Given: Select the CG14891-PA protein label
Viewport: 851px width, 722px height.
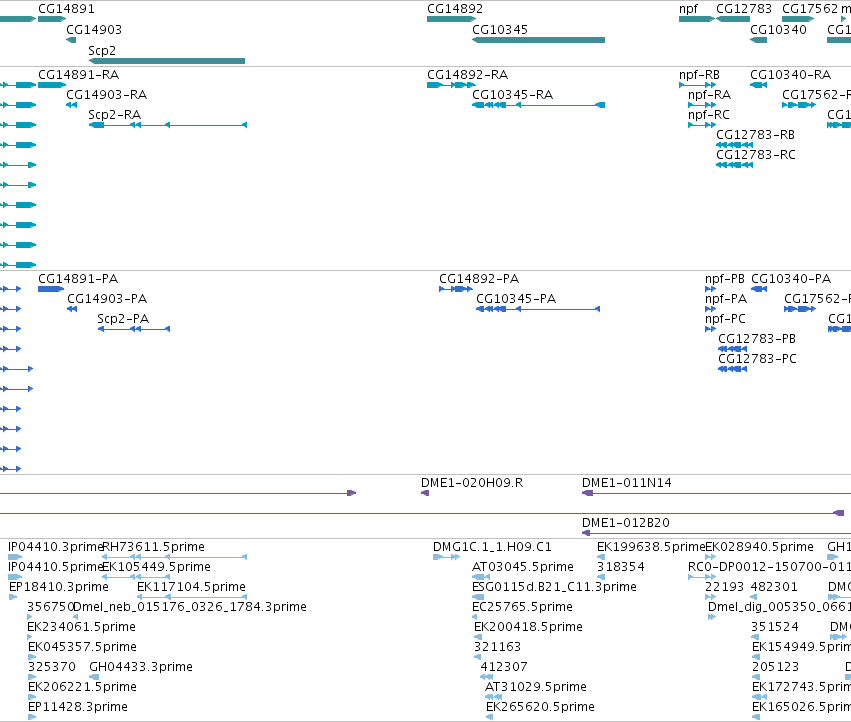Looking at the screenshot, I should pyautogui.click(x=78, y=279).
